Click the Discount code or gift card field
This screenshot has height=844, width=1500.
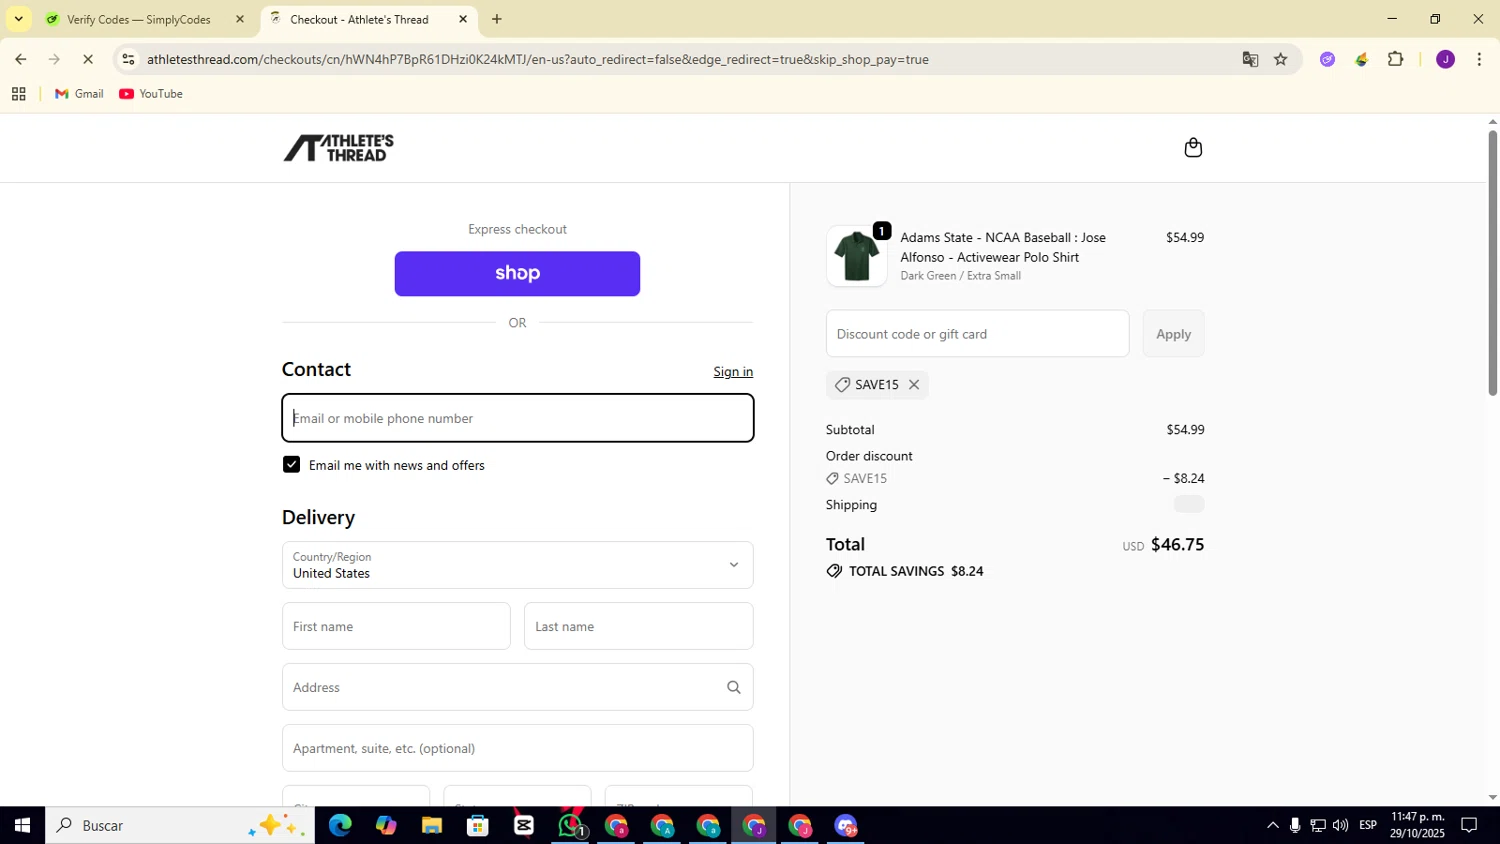[x=977, y=334]
